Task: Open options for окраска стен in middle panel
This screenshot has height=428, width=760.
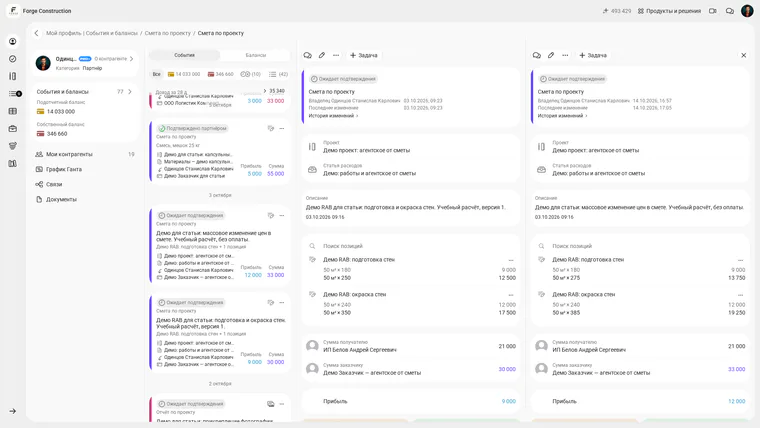Action: [511, 295]
